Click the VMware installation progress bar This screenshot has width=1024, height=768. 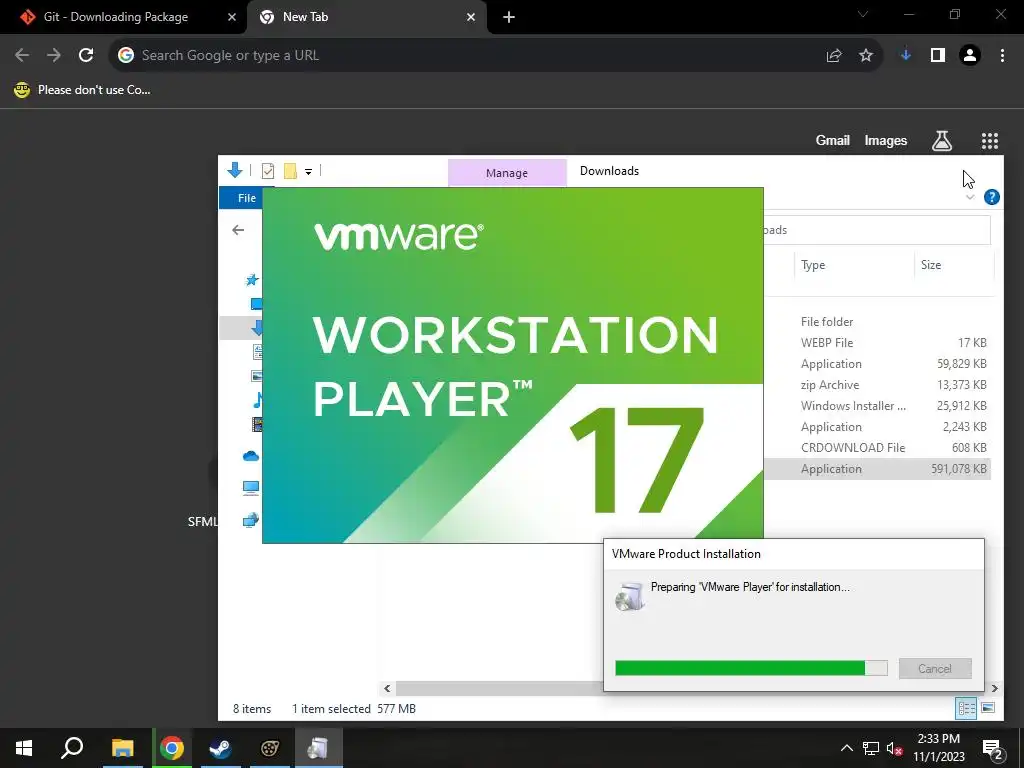click(x=751, y=668)
